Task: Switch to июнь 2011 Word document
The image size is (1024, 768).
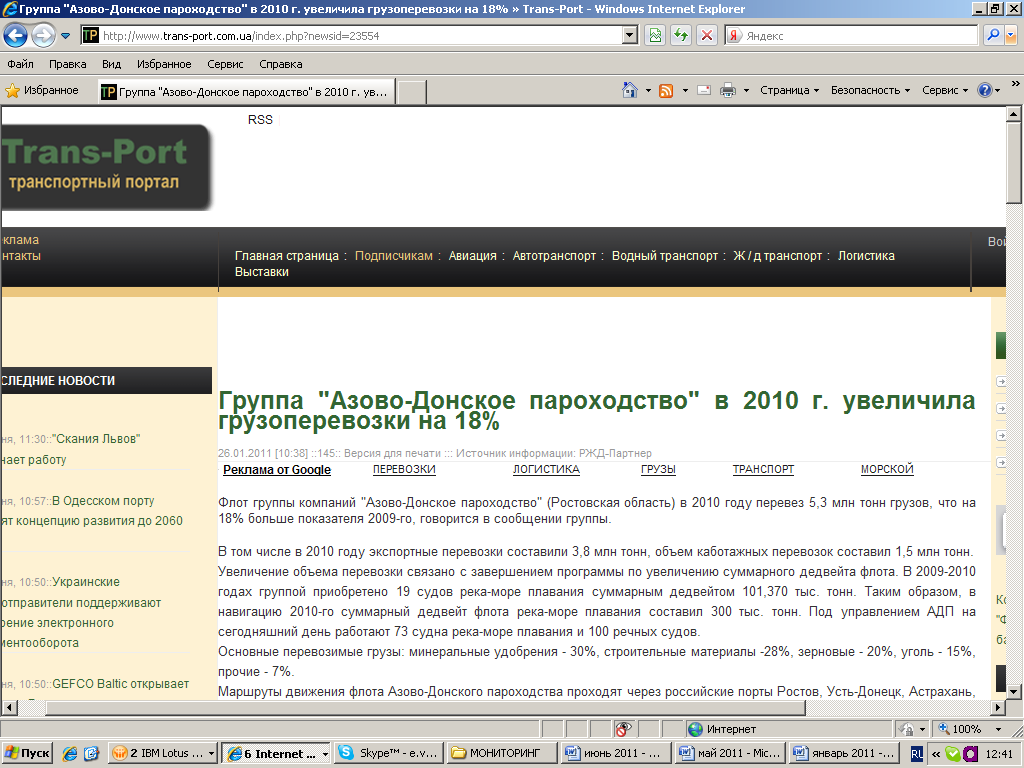Action: [x=616, y=753]
